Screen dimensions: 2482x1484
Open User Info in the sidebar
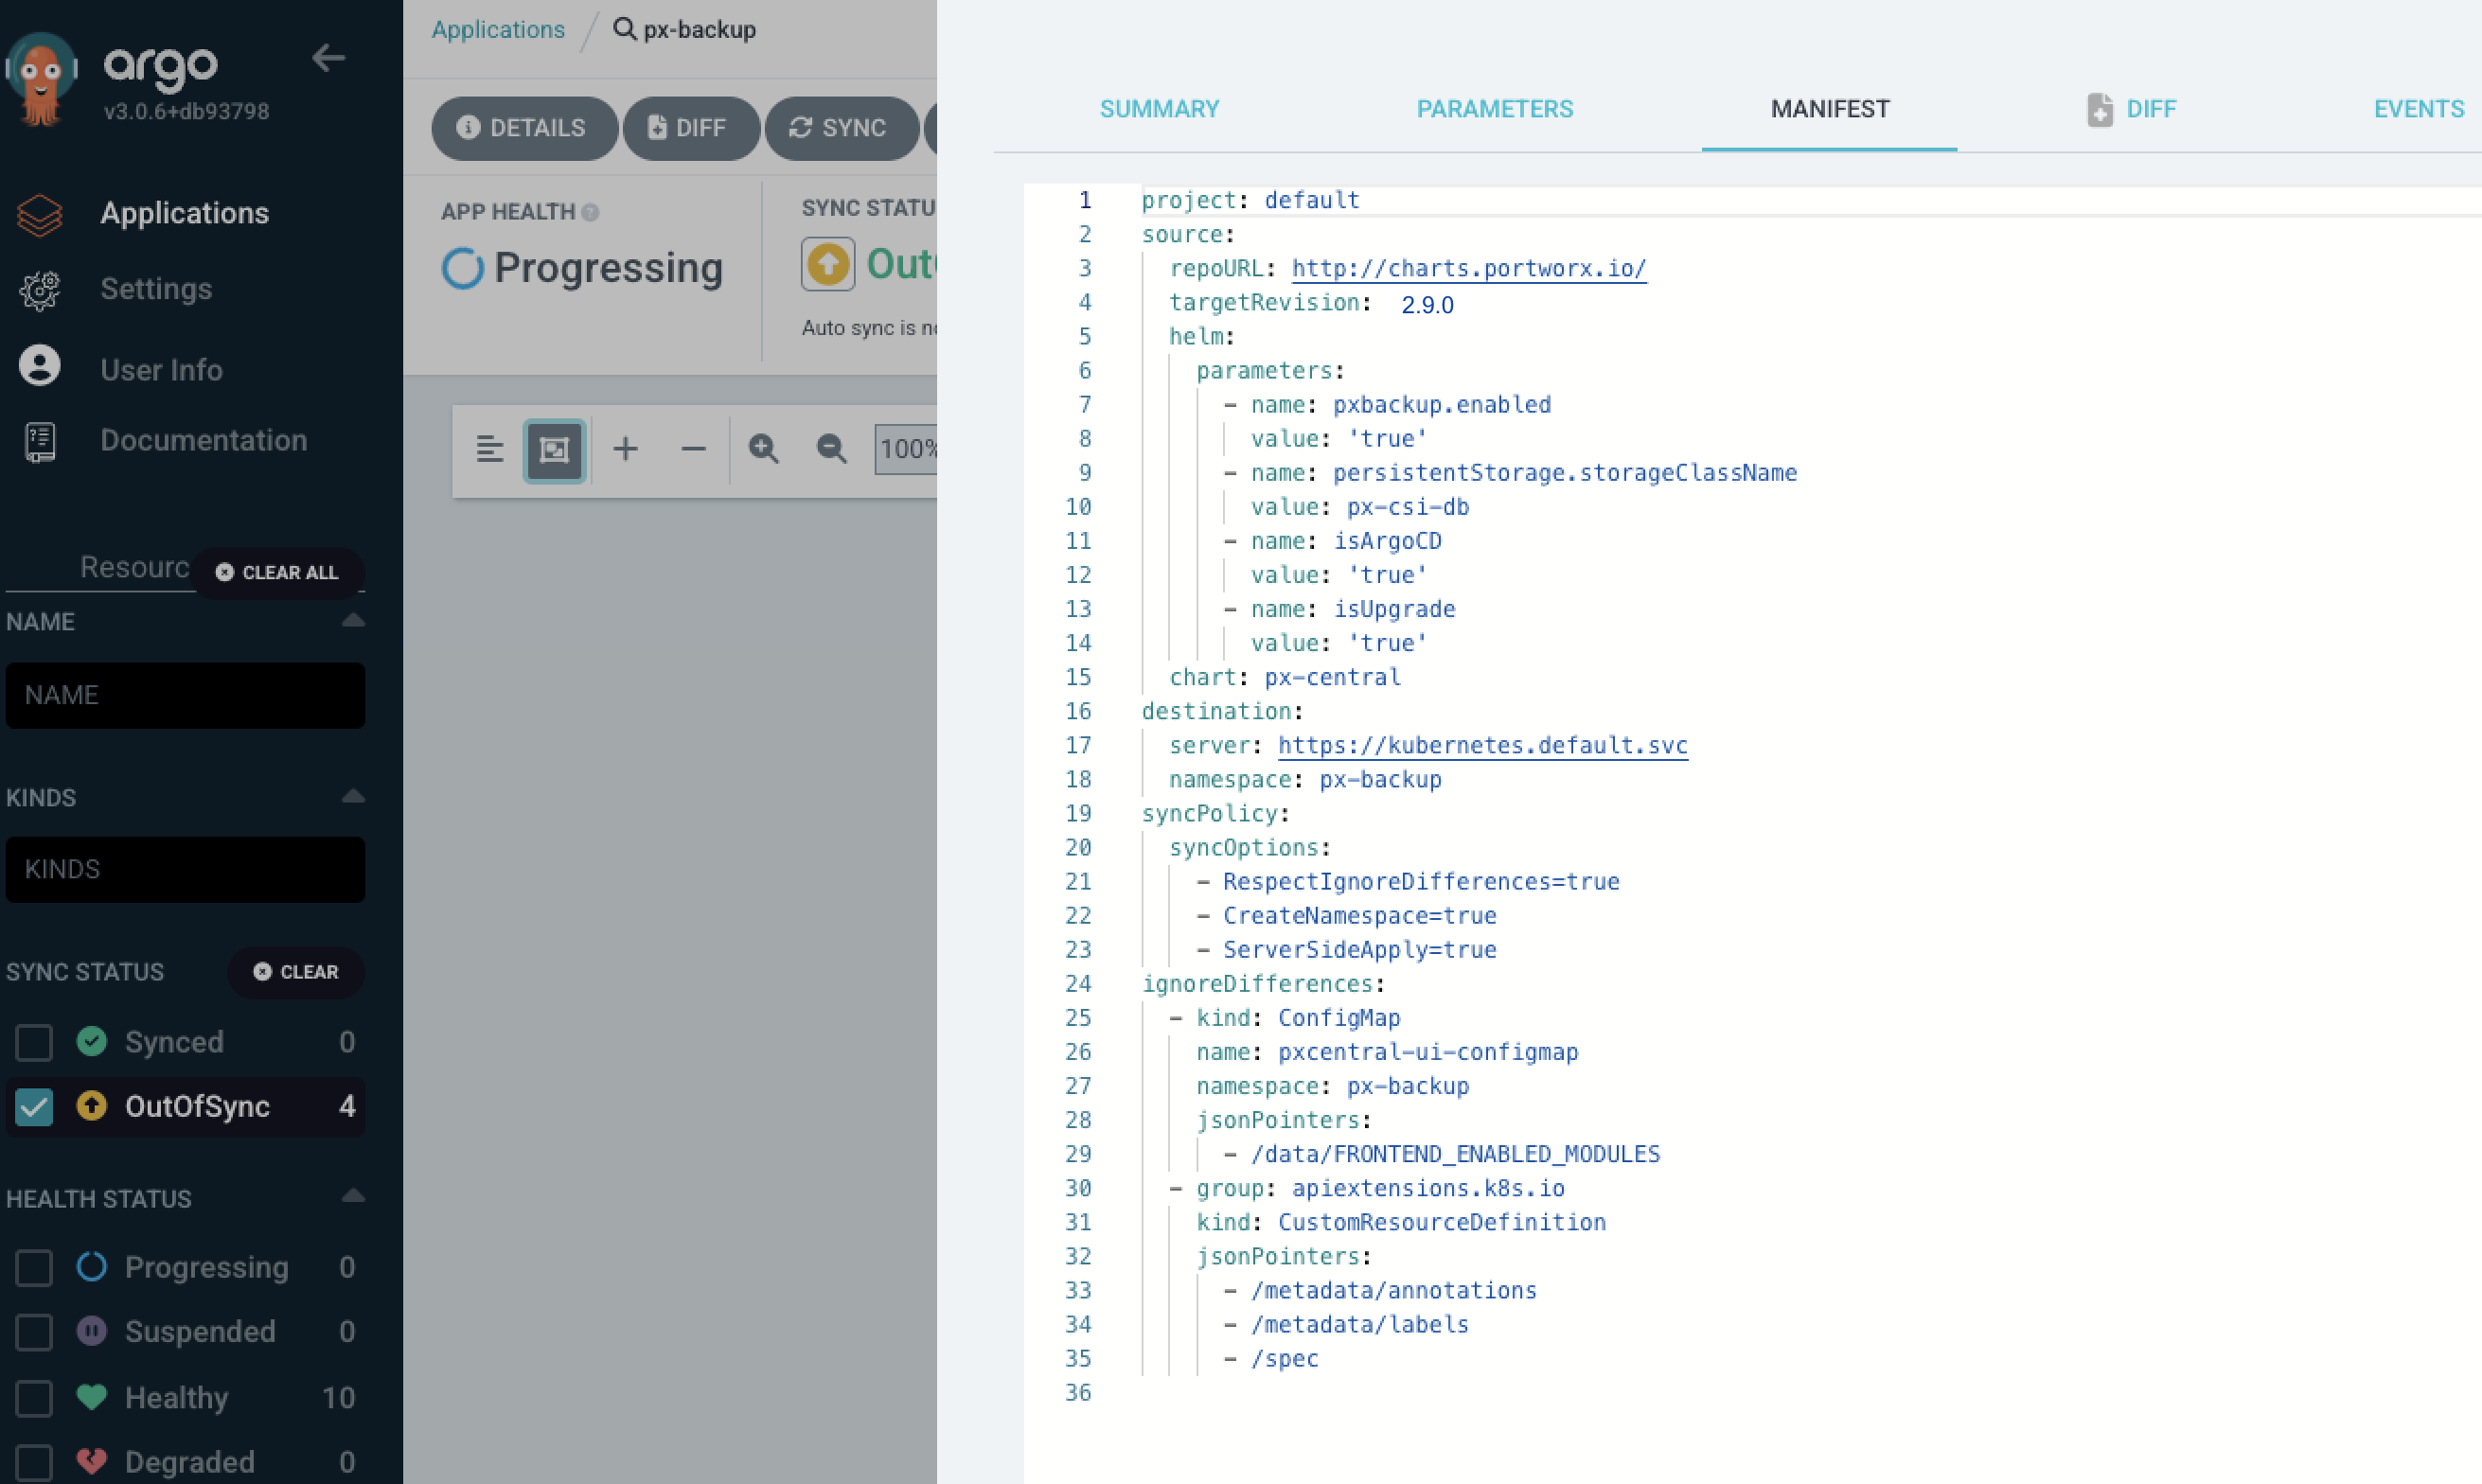coord(161,370)
